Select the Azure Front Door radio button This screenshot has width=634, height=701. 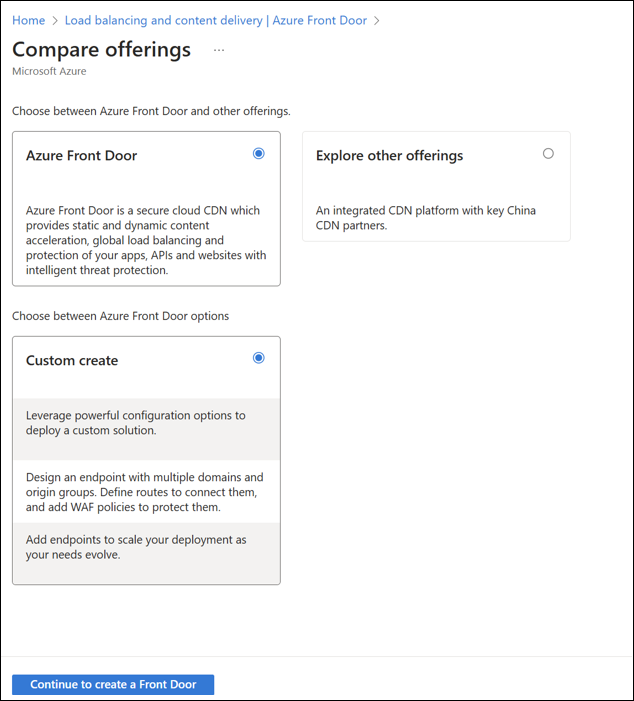click(x=259, y=154)
